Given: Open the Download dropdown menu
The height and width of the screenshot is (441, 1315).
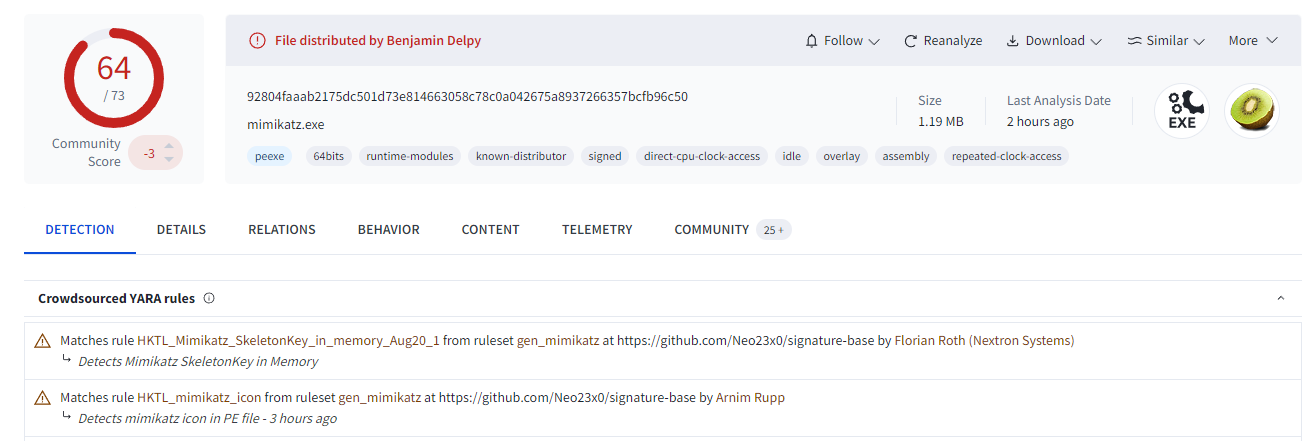Looking at the screenshot, I should pos(1054,41).
